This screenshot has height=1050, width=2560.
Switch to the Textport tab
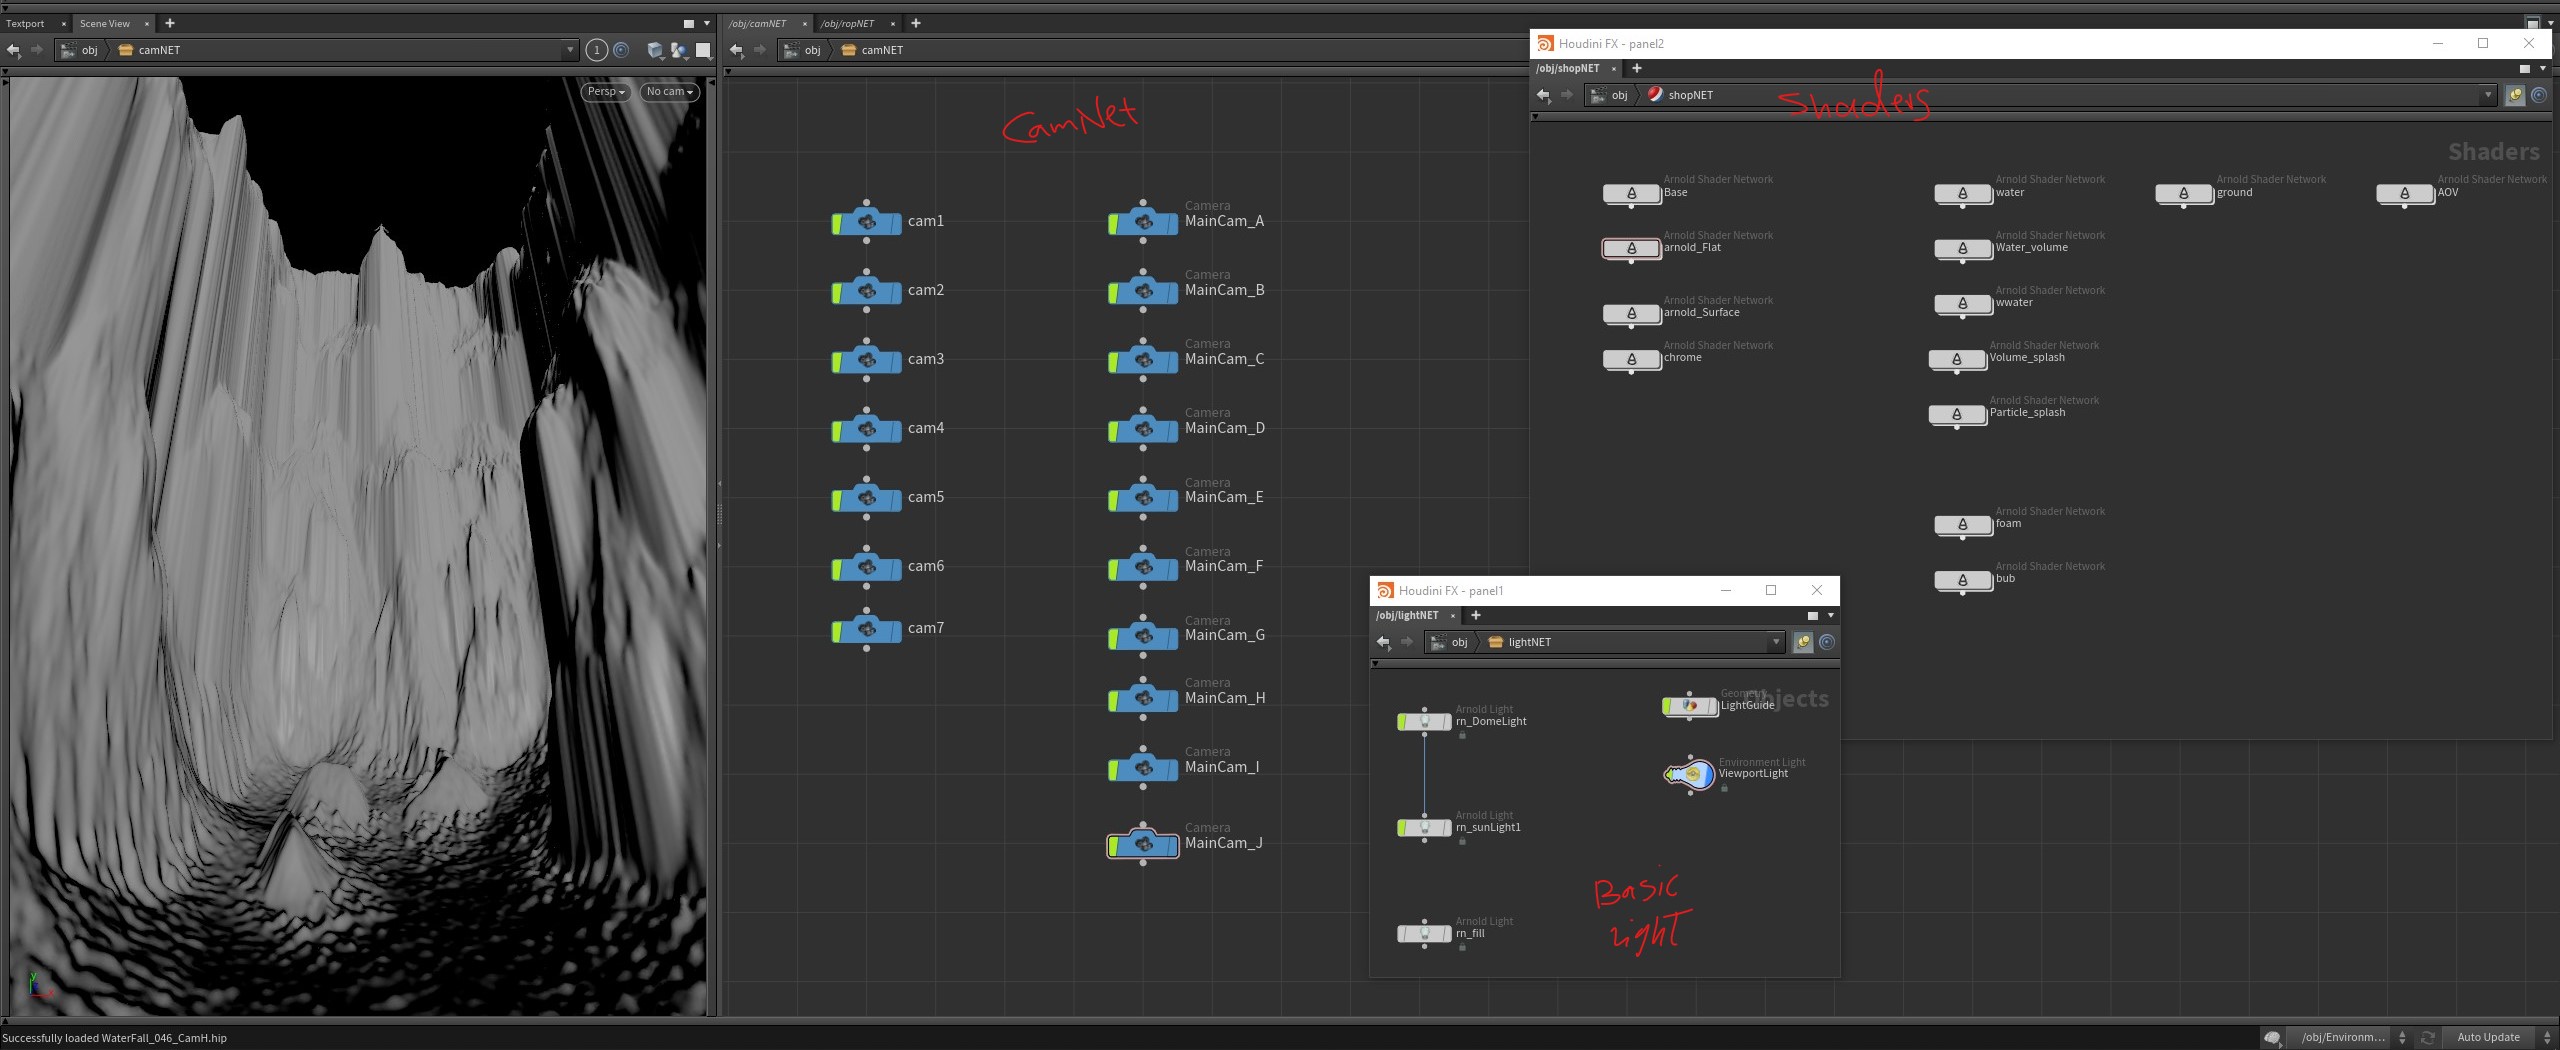click(x=26, y=23)
